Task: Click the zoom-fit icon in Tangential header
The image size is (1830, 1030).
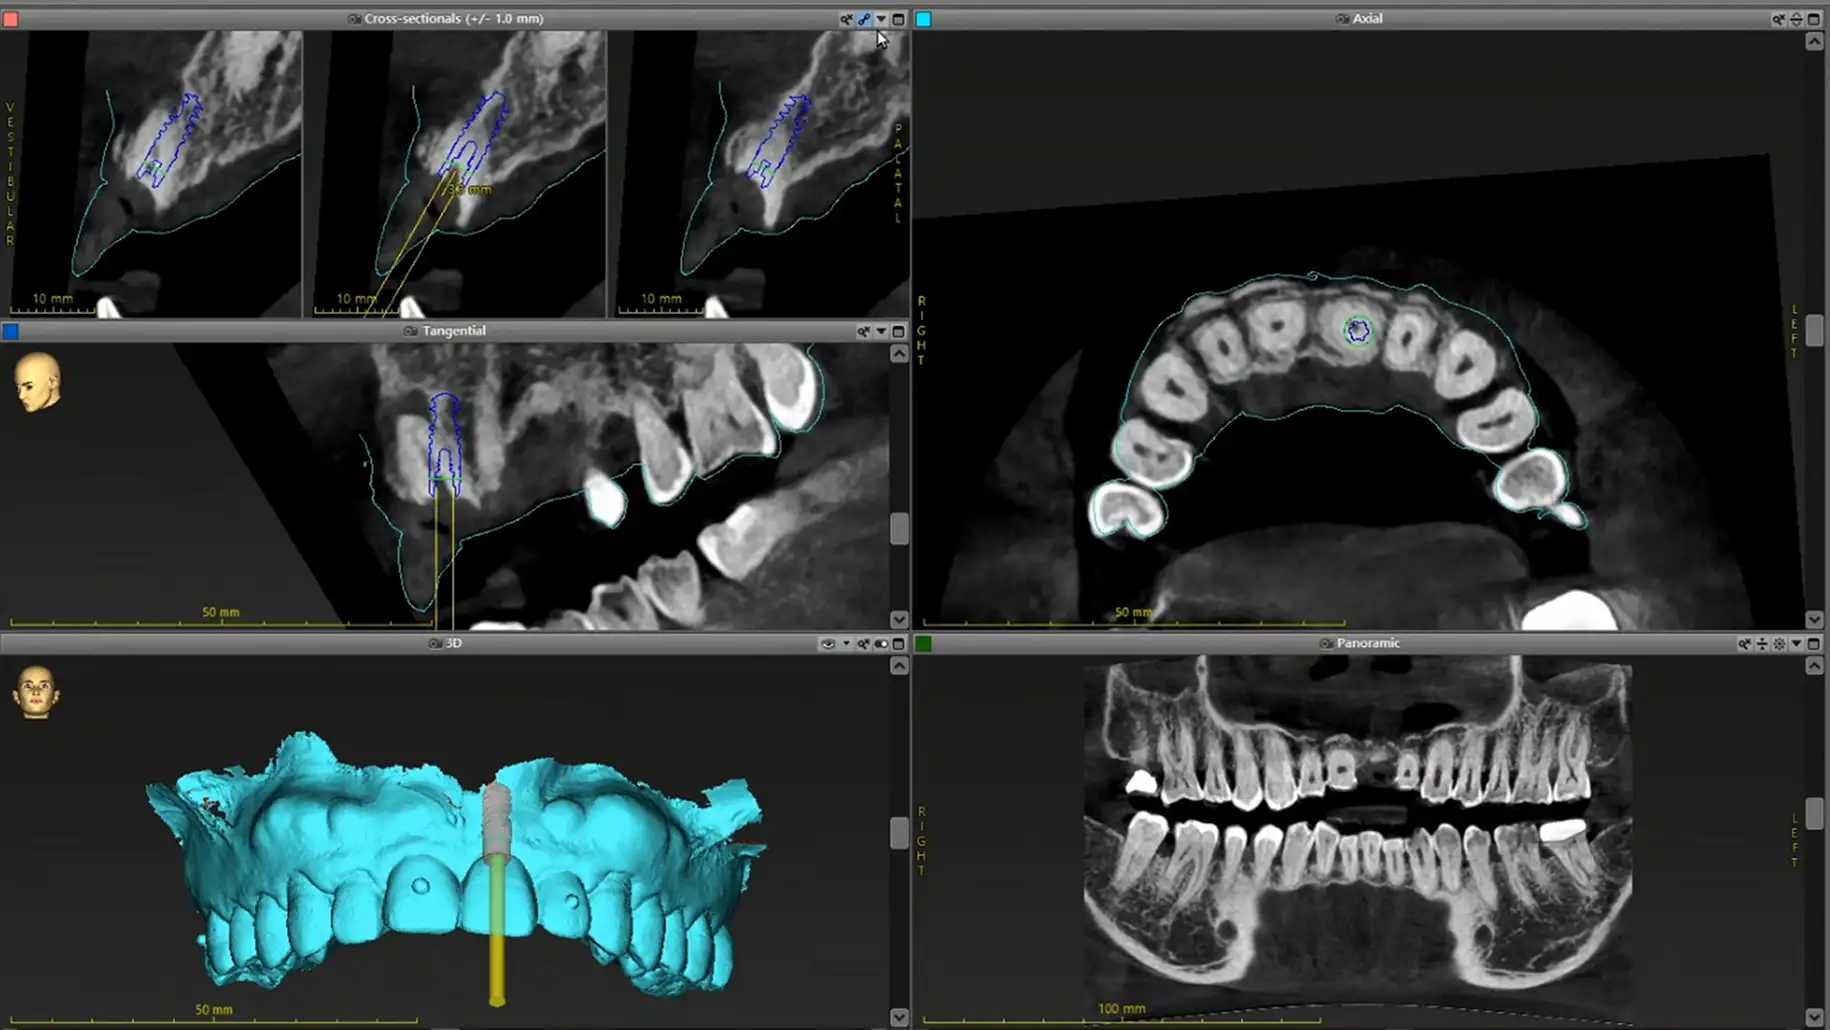Action: 863,331
